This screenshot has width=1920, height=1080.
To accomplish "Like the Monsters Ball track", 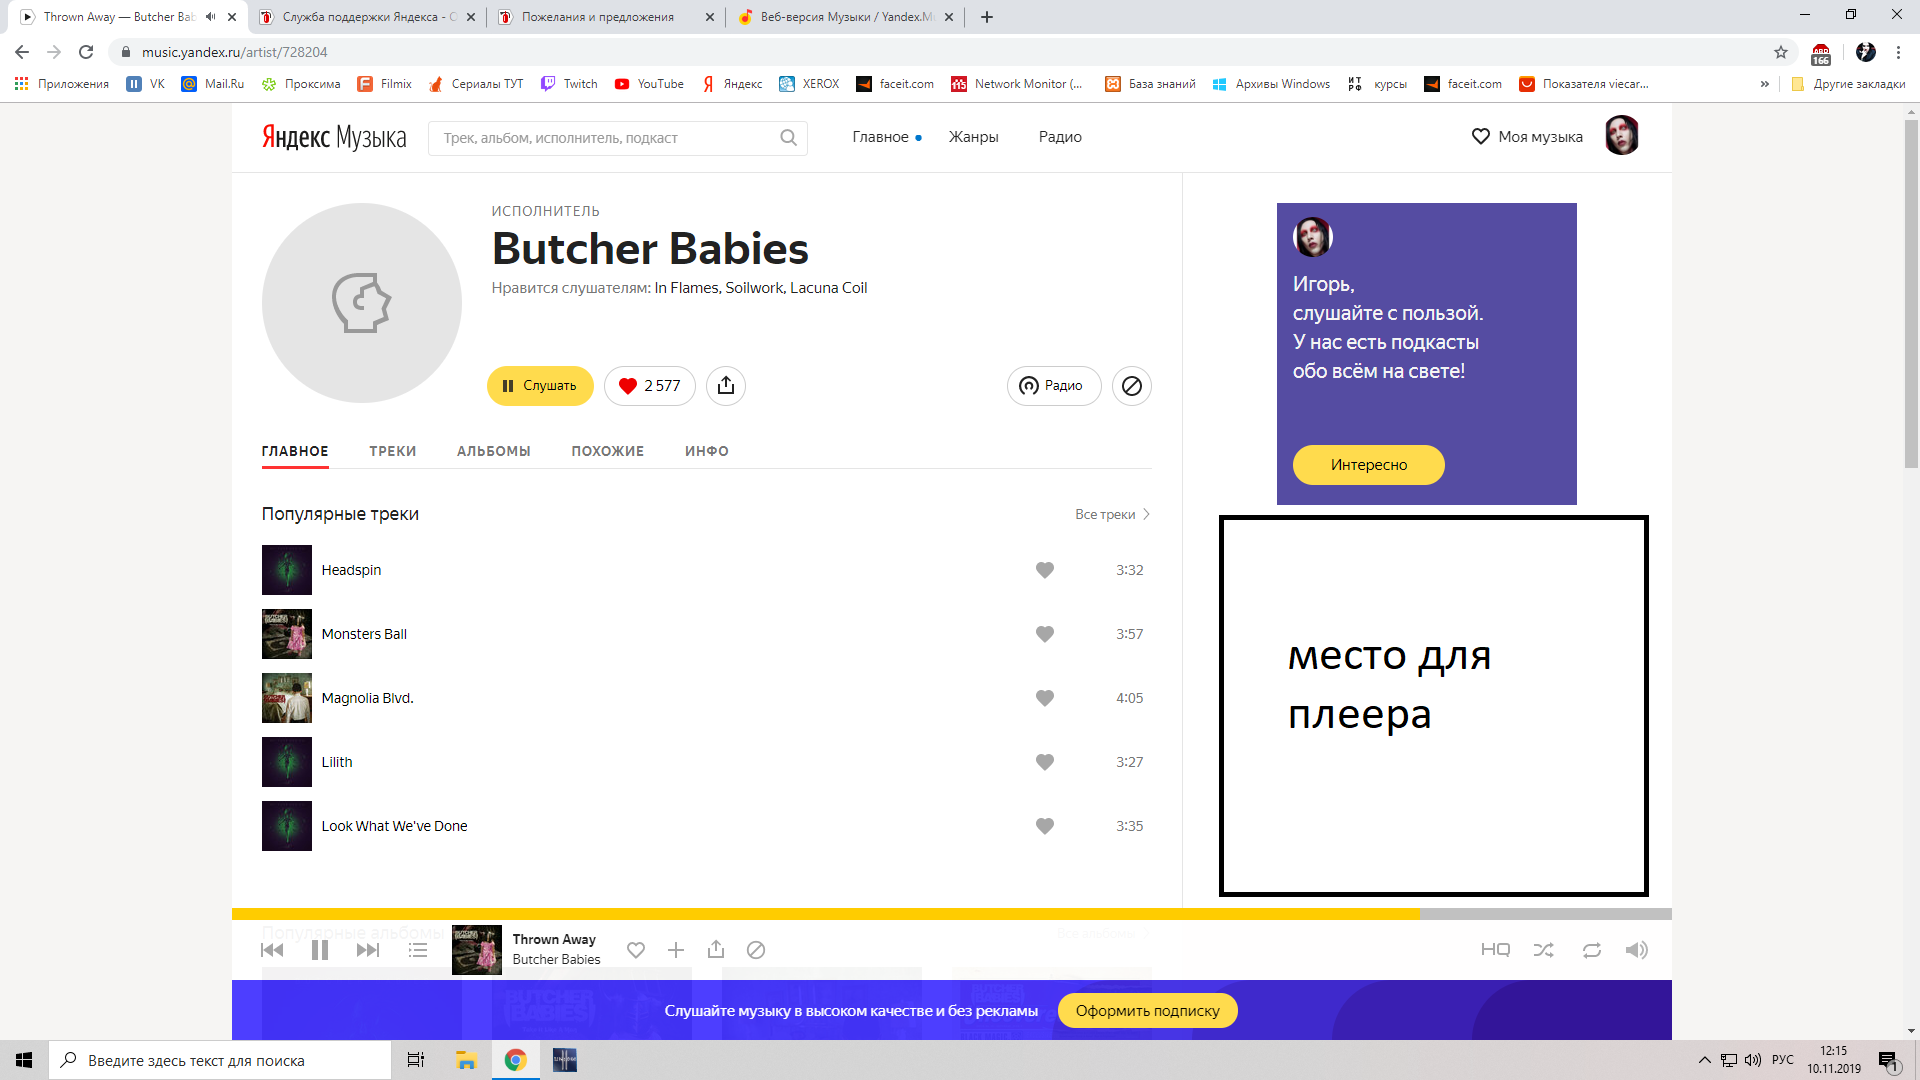I will [x=1045, y=634].
